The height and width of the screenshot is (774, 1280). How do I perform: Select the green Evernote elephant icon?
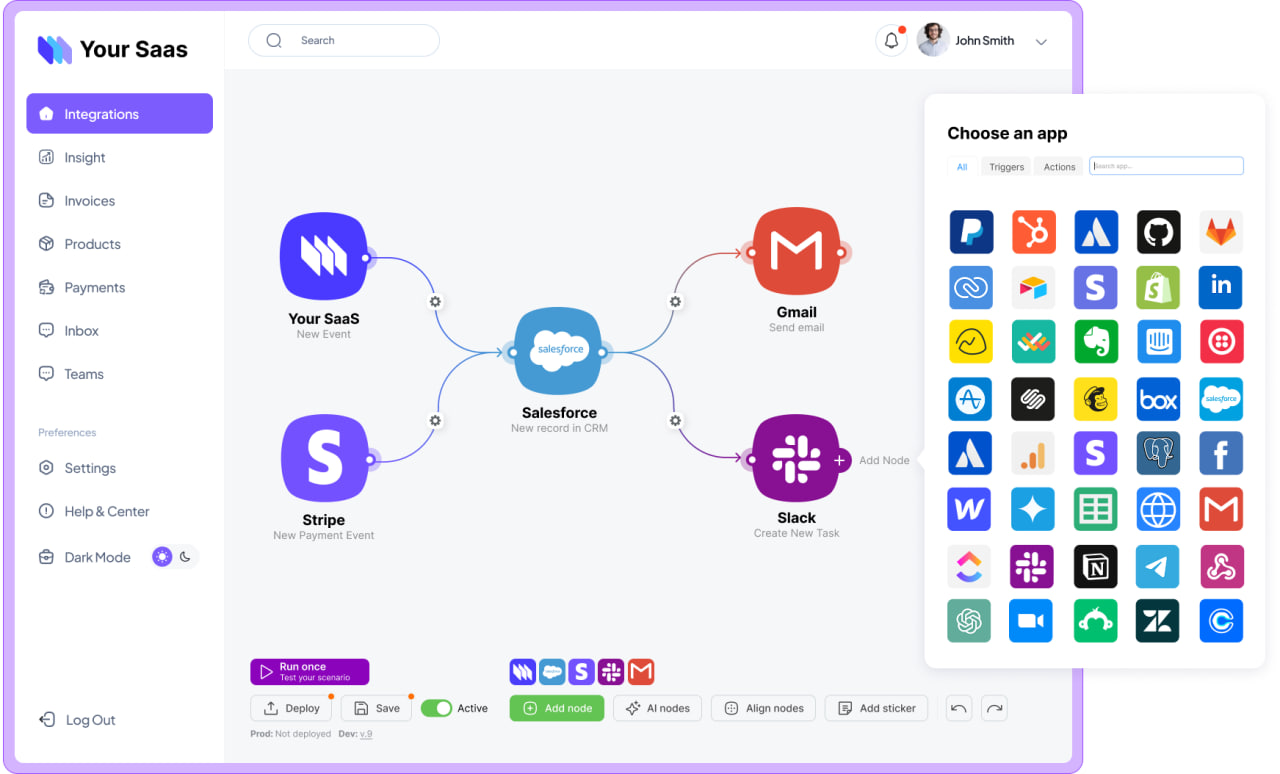[1096, 342]
